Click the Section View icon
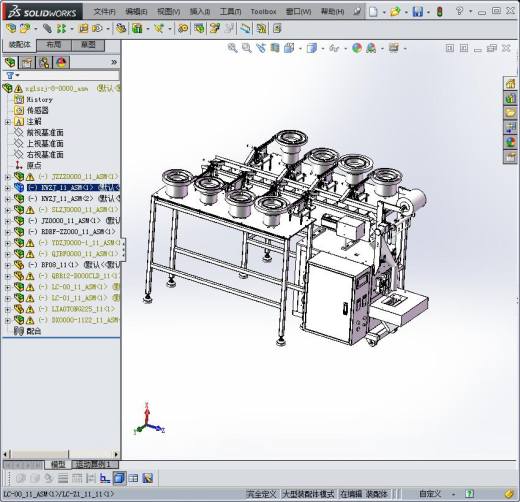This screenshot has width=520, height=502. click(x=275, y=48)
